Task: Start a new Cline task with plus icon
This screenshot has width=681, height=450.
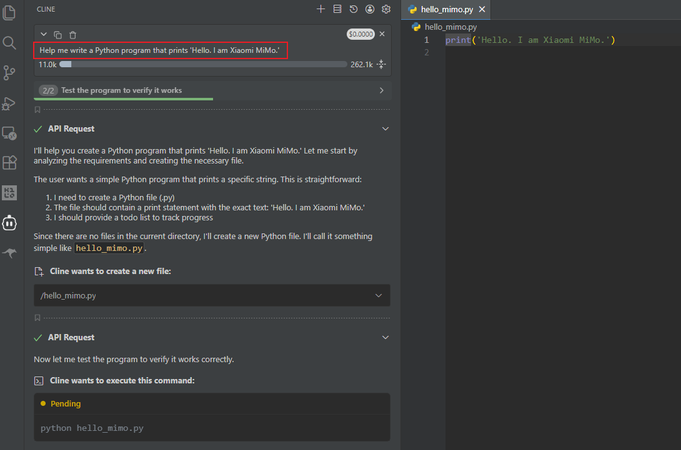Action: (x=321, y=9)
